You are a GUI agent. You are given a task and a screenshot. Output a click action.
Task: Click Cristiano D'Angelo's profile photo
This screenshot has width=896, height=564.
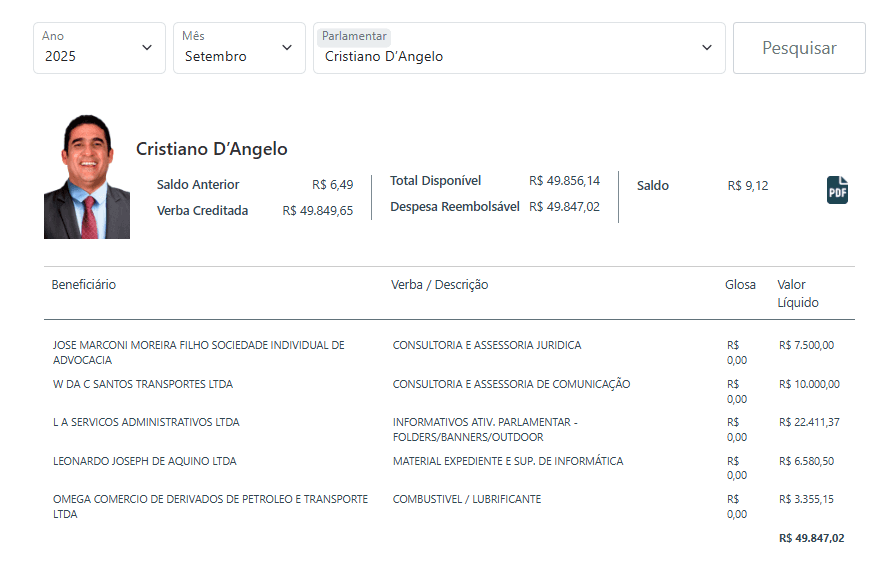87,177
